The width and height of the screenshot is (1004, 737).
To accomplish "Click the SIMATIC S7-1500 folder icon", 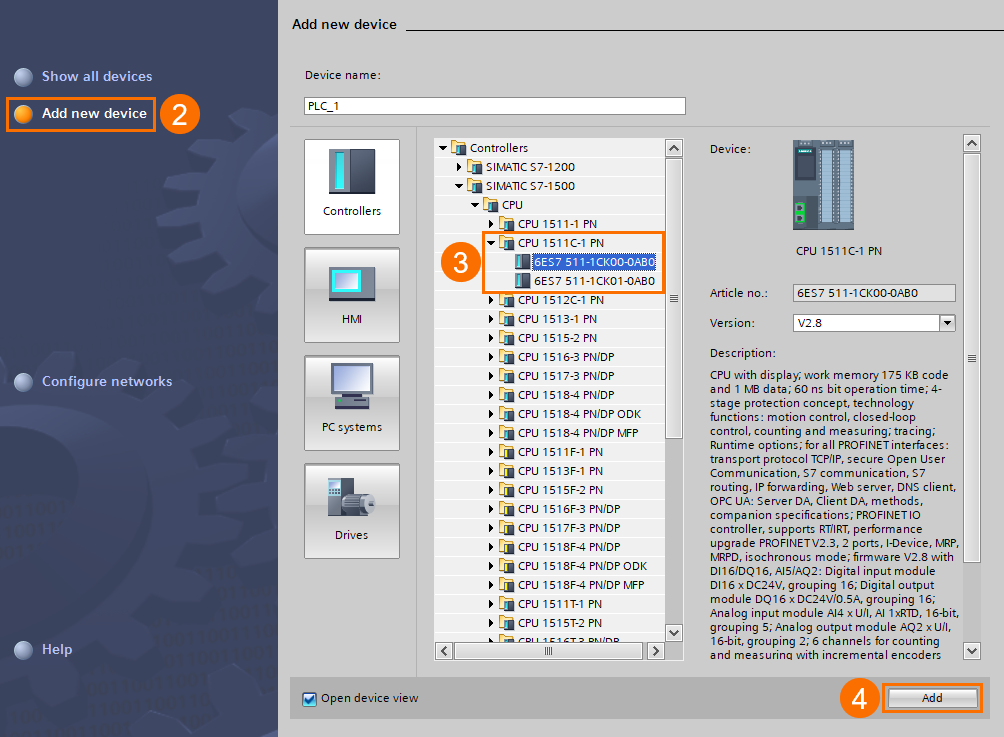I will coord(474,186).
